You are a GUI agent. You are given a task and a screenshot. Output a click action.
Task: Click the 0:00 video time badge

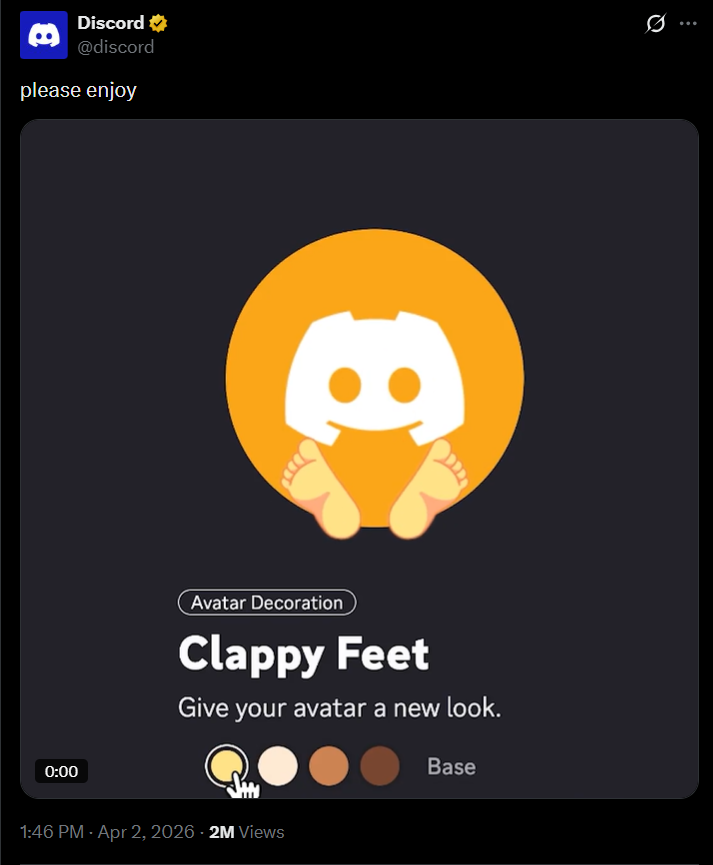[61, 771]
